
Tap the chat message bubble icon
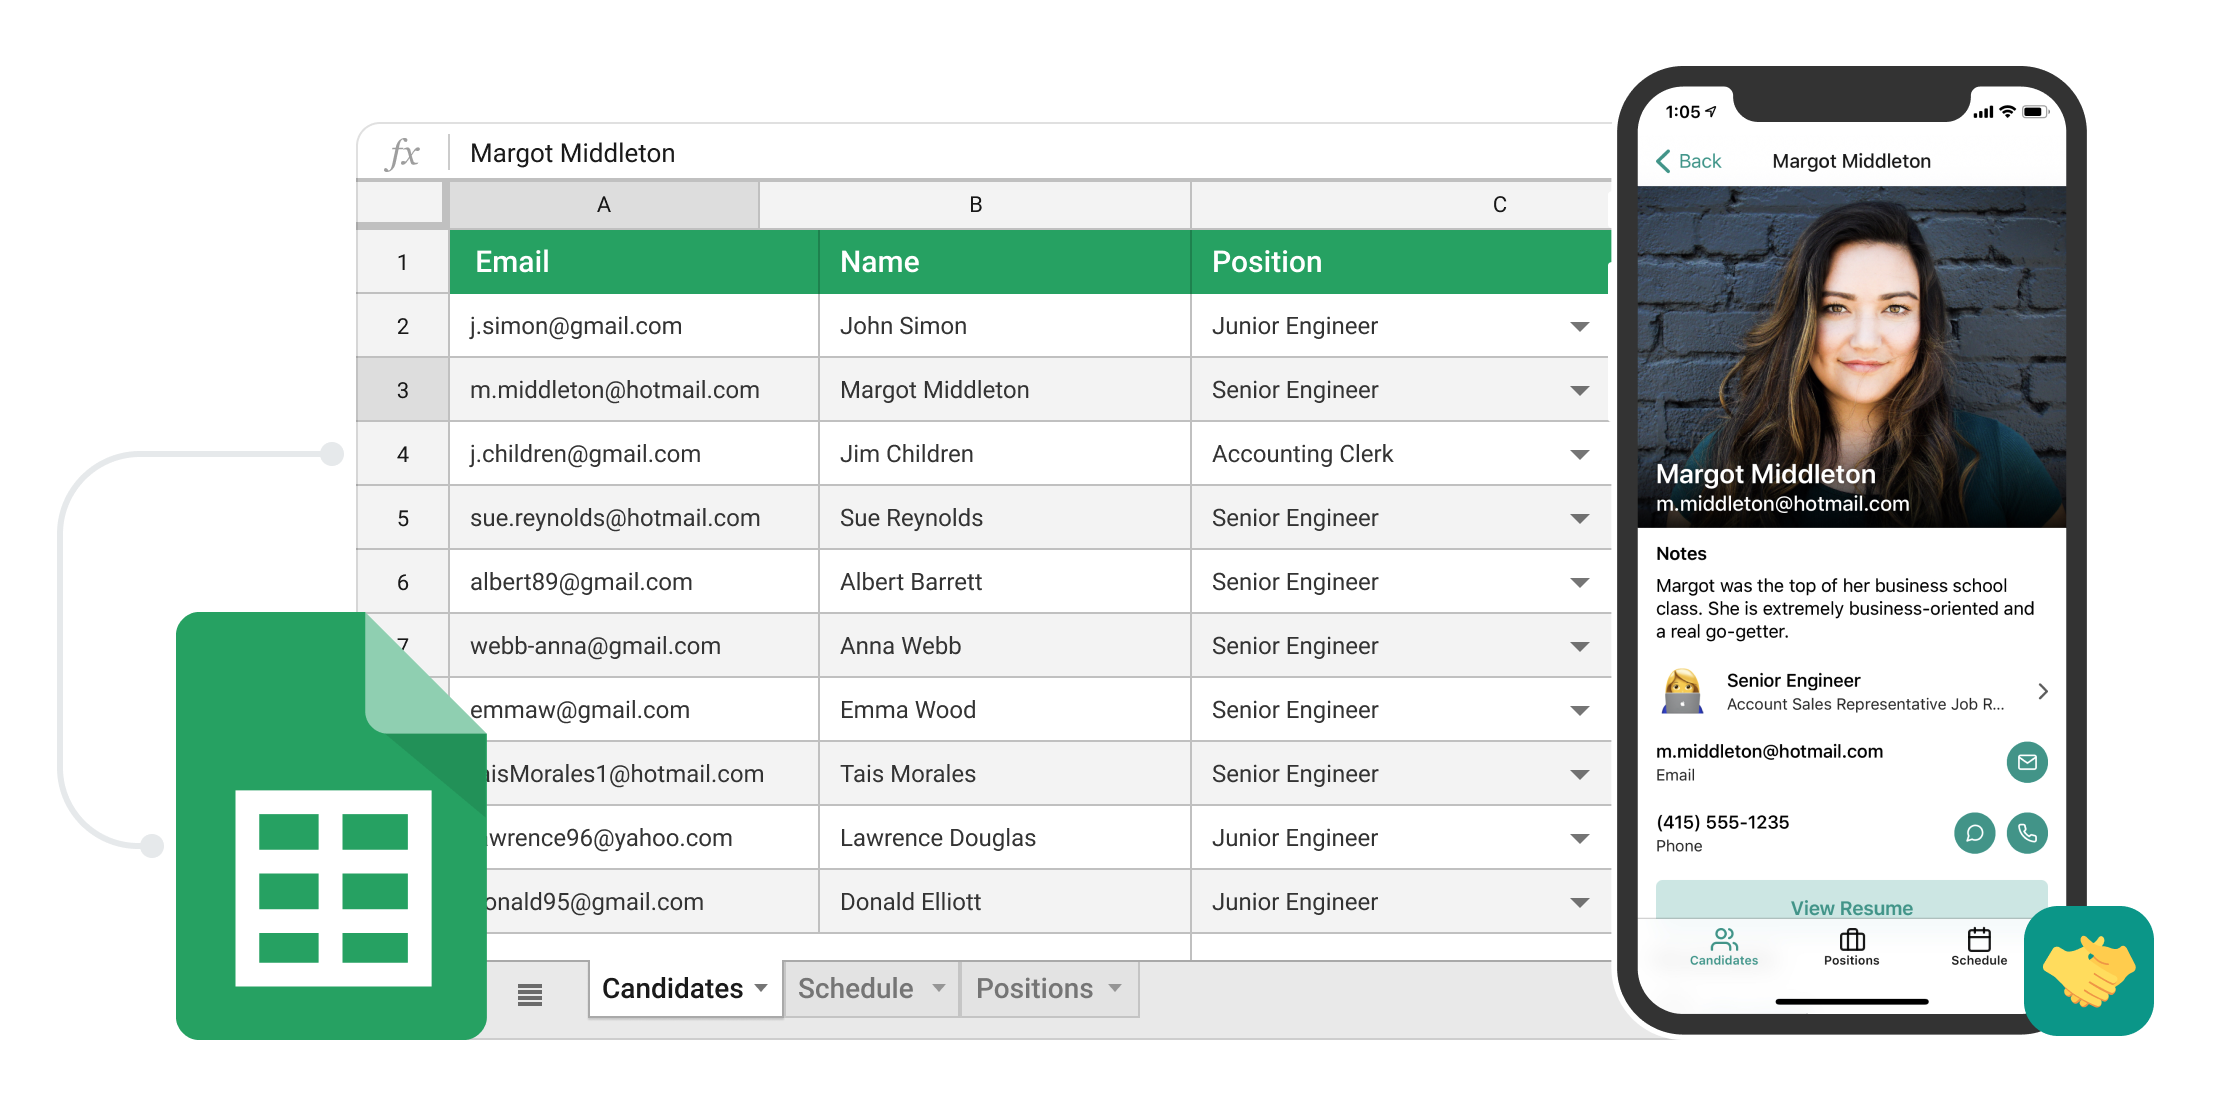point(1974,833)
